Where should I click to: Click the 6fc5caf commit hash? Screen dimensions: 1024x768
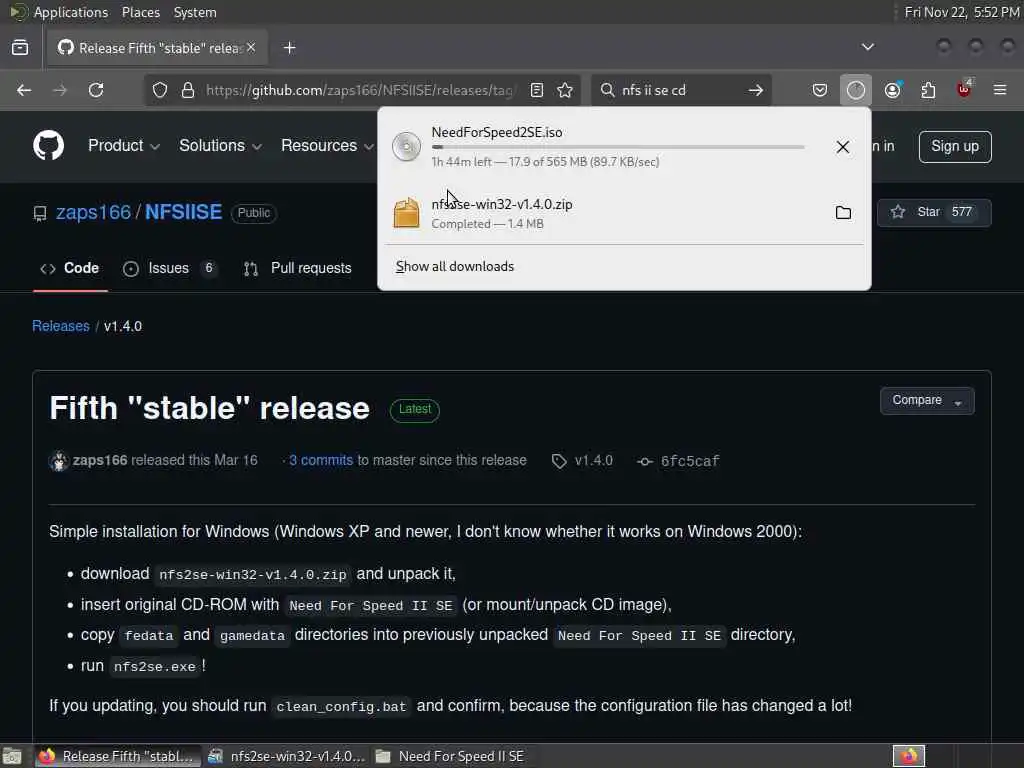tap(690, 461)
